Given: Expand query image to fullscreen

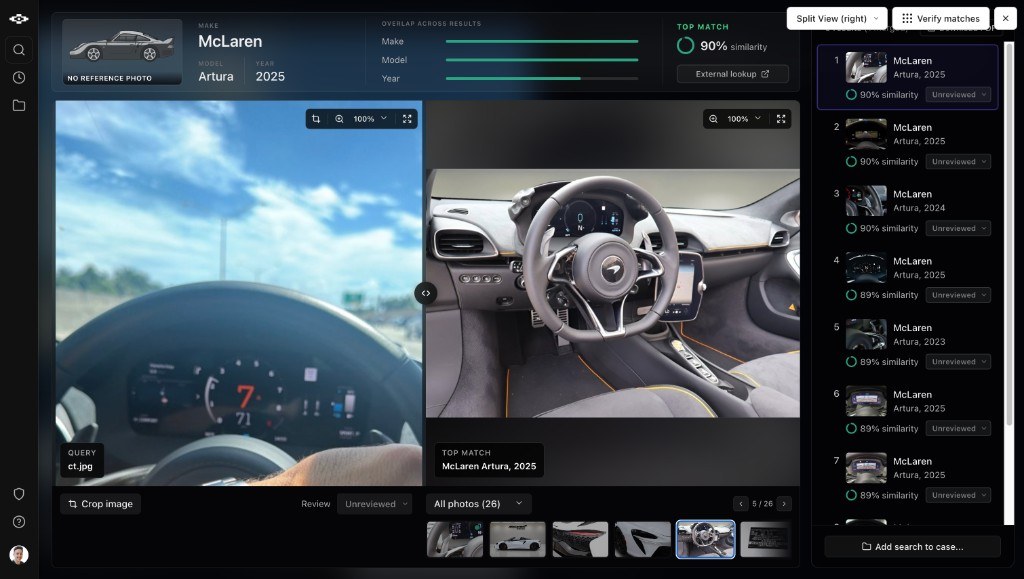Looking at the screenshot, I should tap(407, 119).
